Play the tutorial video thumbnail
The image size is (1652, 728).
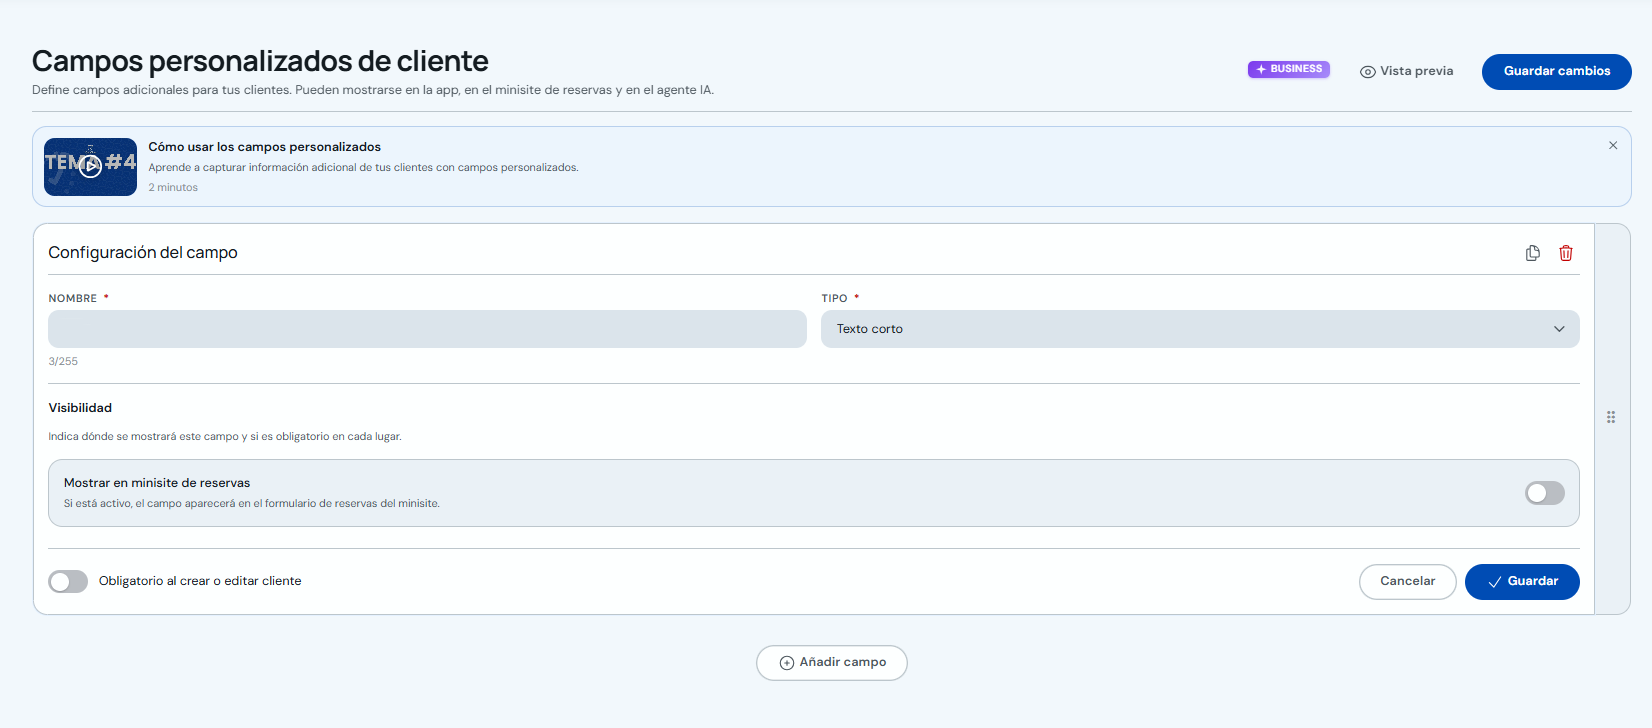point(90,167)
